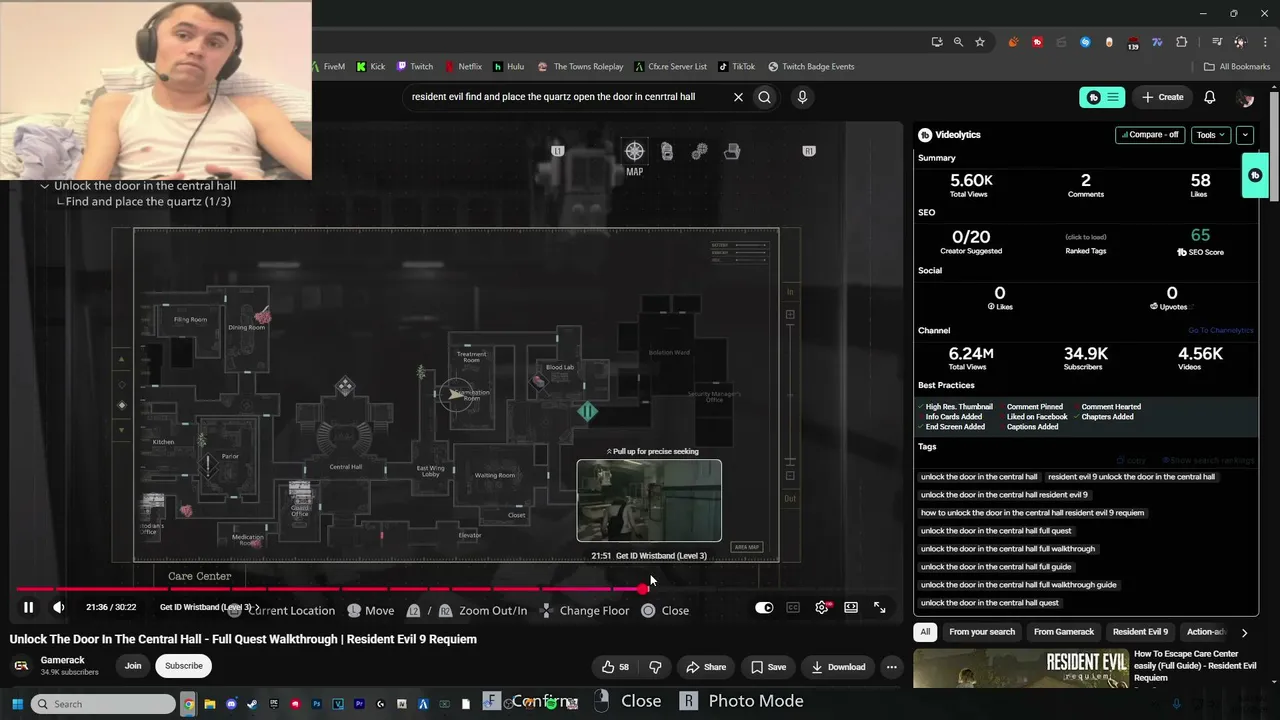Toggle Compare off button in Videolytics
This screenshot has height=720, width=1280.
pos(1151,135)
